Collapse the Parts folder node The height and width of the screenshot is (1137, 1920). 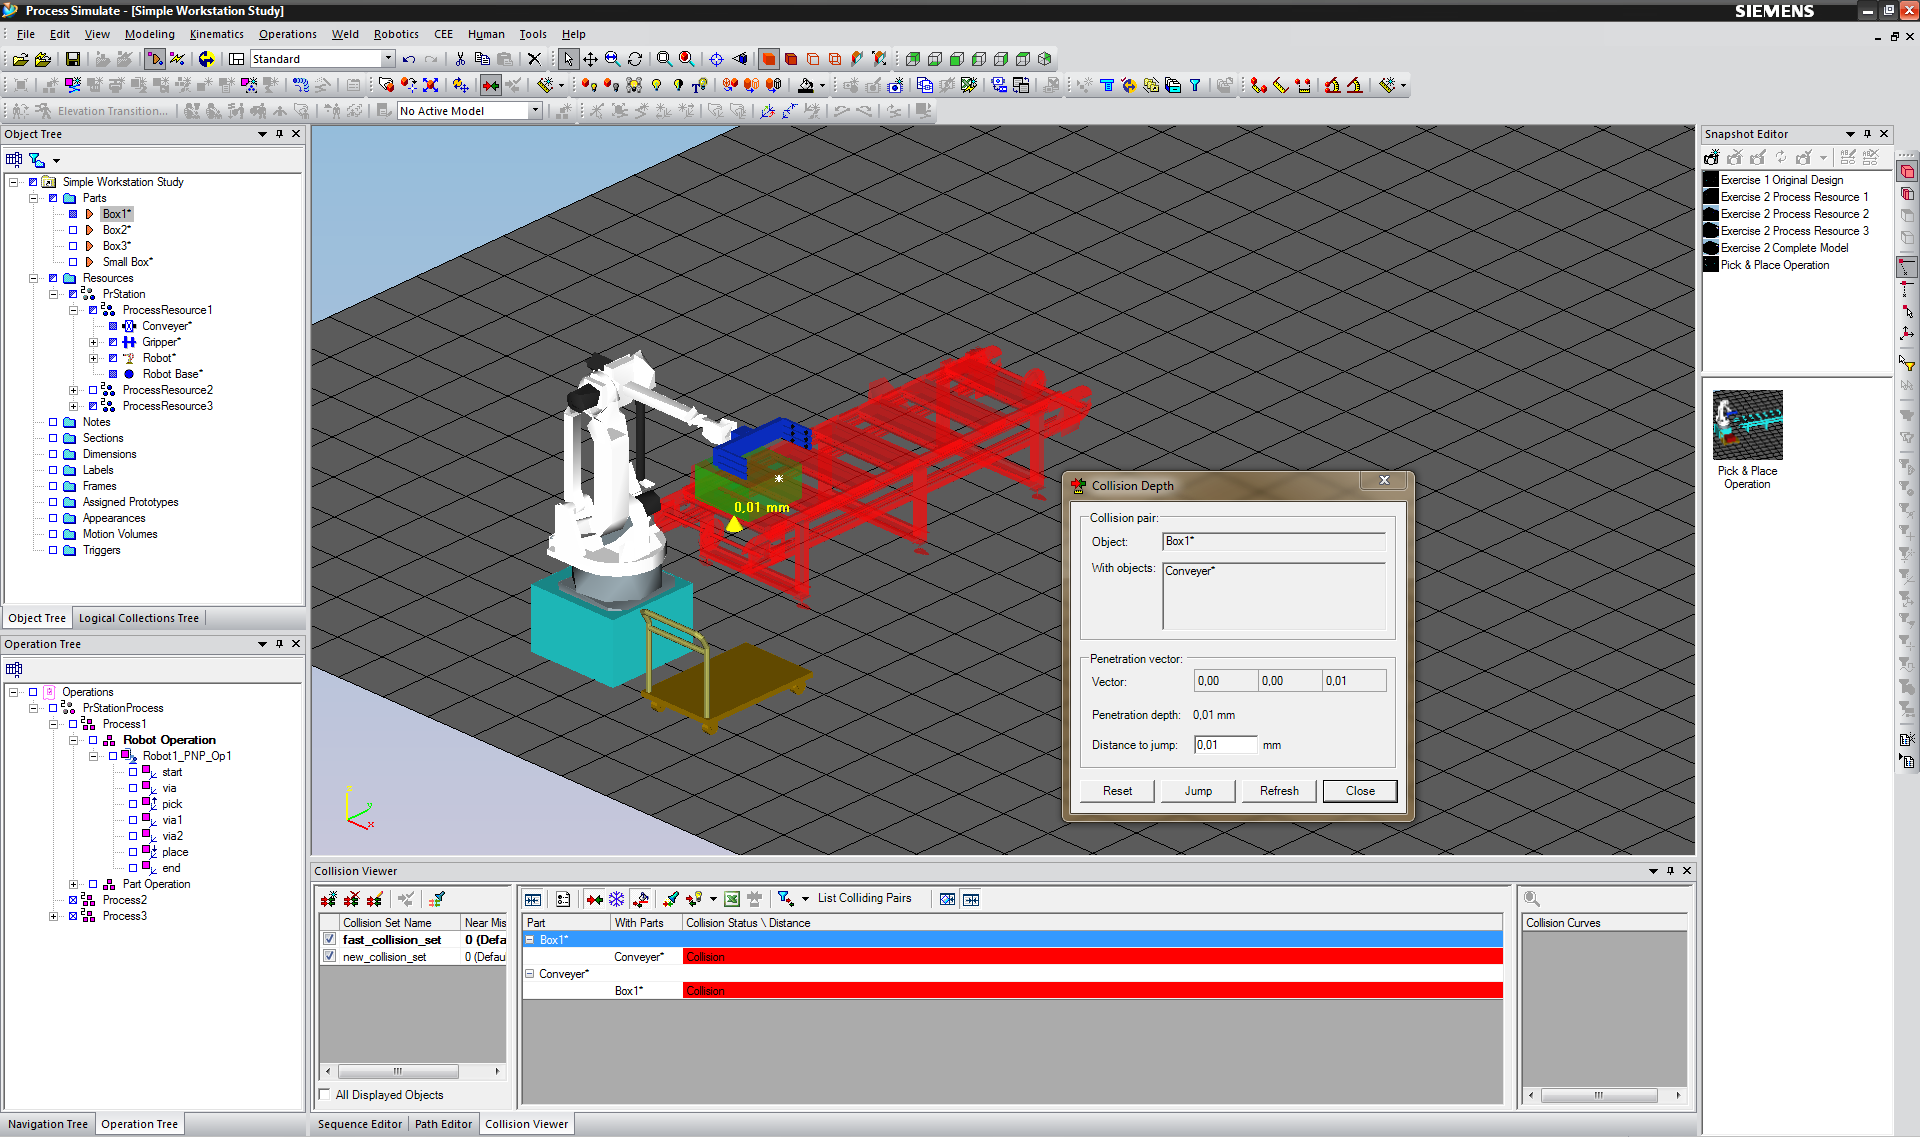tap(33, 198)
